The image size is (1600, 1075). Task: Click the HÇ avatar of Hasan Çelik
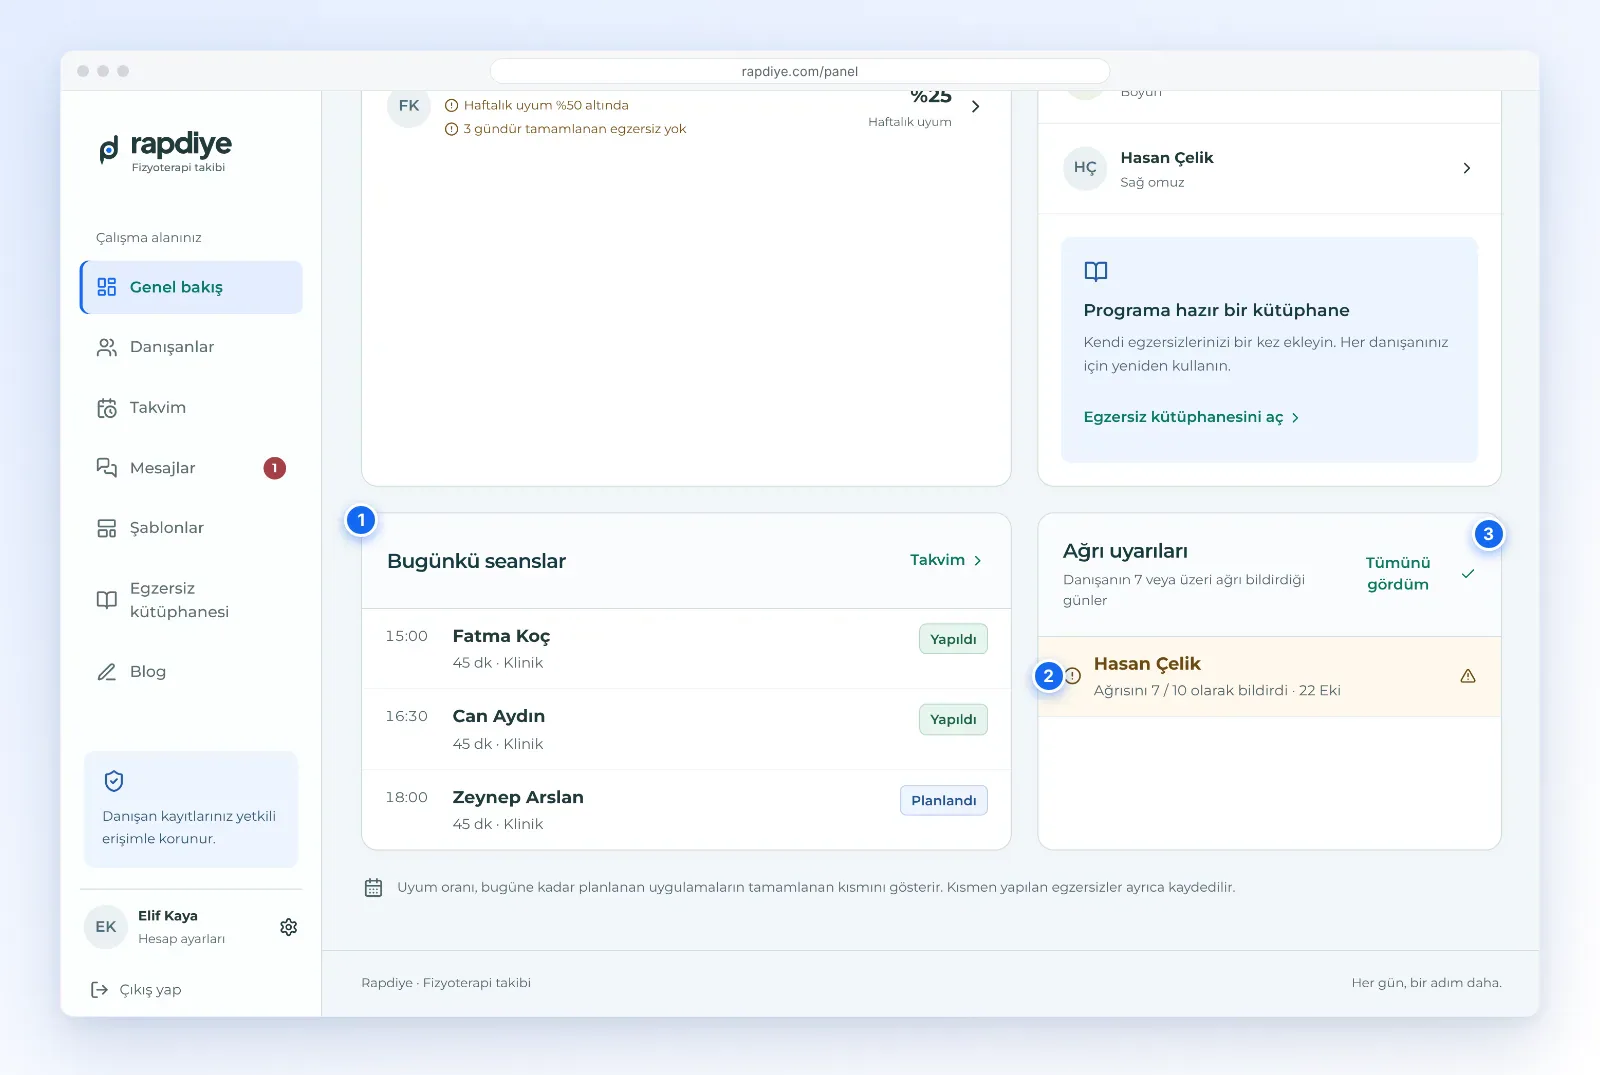(x=1085, y=168)
